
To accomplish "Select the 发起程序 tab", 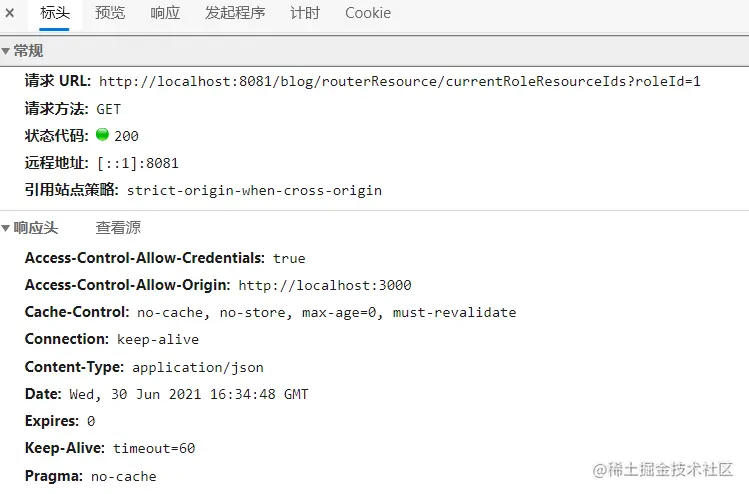I will point(235,13).
